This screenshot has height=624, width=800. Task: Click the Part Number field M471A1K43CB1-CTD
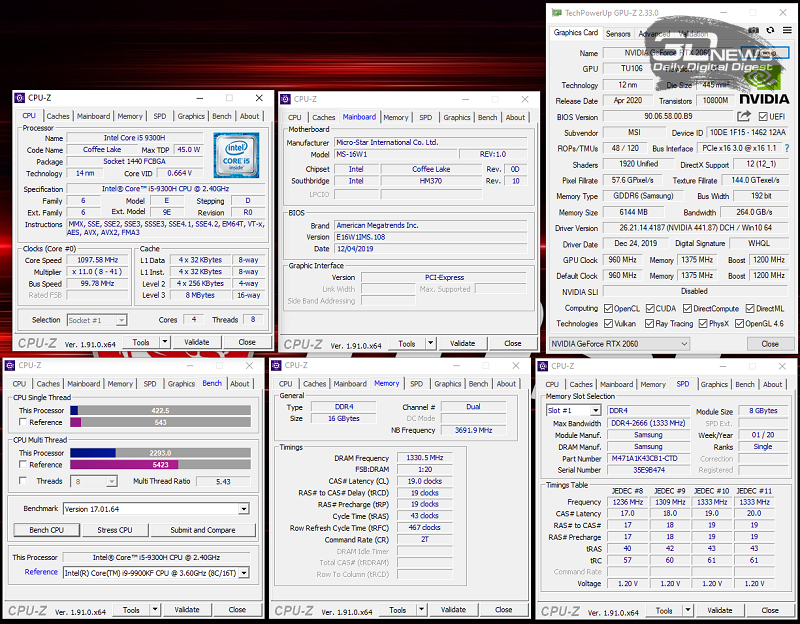coord(648,458)
